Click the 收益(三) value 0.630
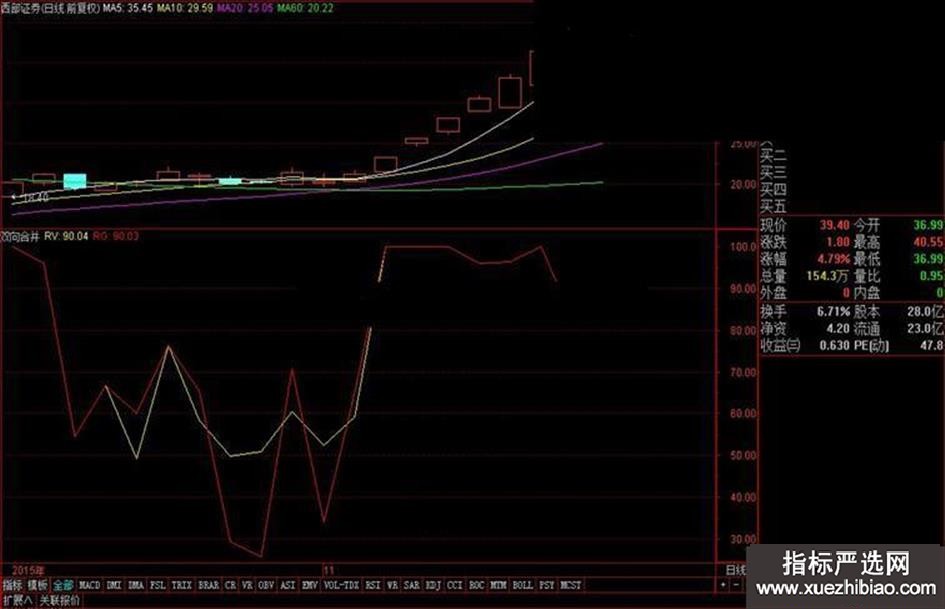The image size is (945, 609). click(x=834, y=346)
